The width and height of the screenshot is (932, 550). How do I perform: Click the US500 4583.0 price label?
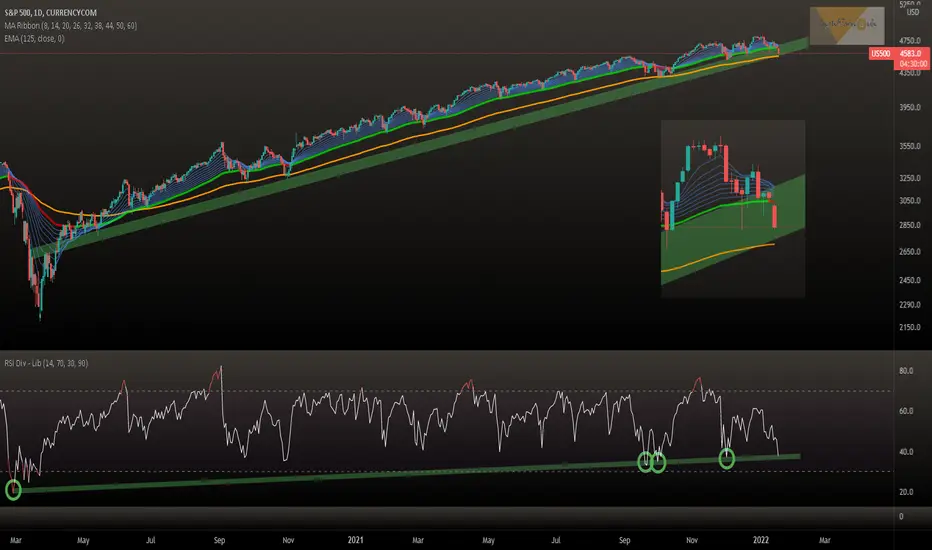coord(899,54)
